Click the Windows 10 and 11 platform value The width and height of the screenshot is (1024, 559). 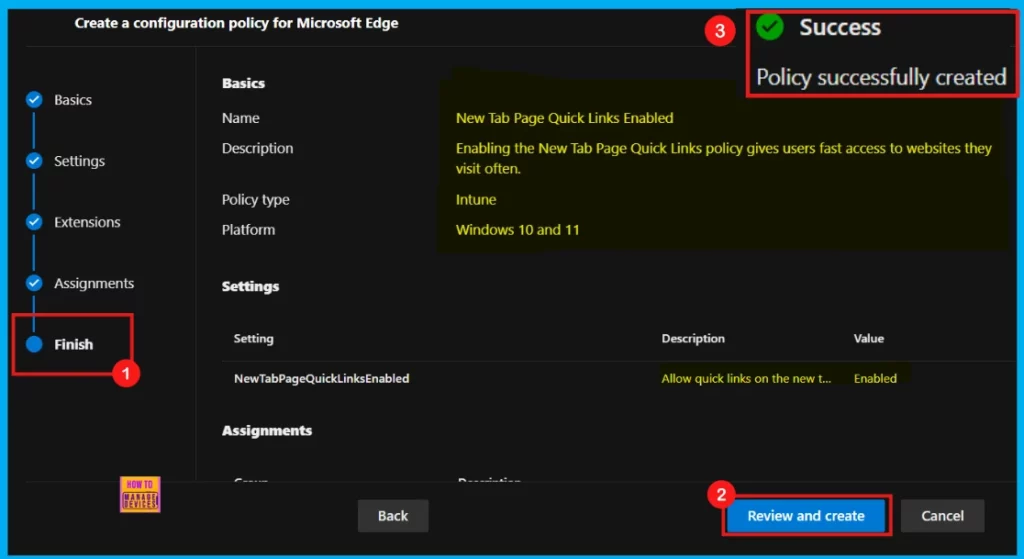(x=517, y=230)
